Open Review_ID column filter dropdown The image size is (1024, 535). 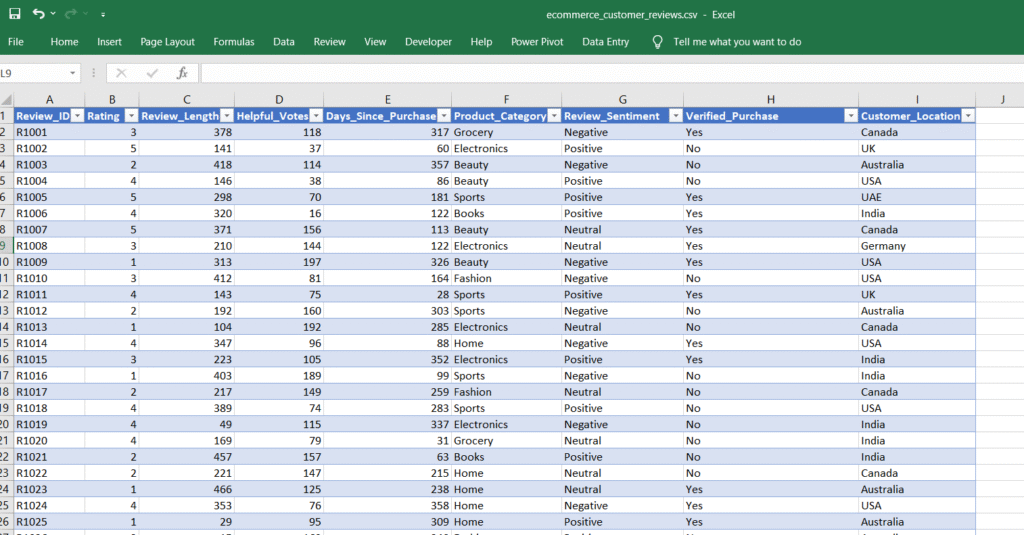click(77, 116)
